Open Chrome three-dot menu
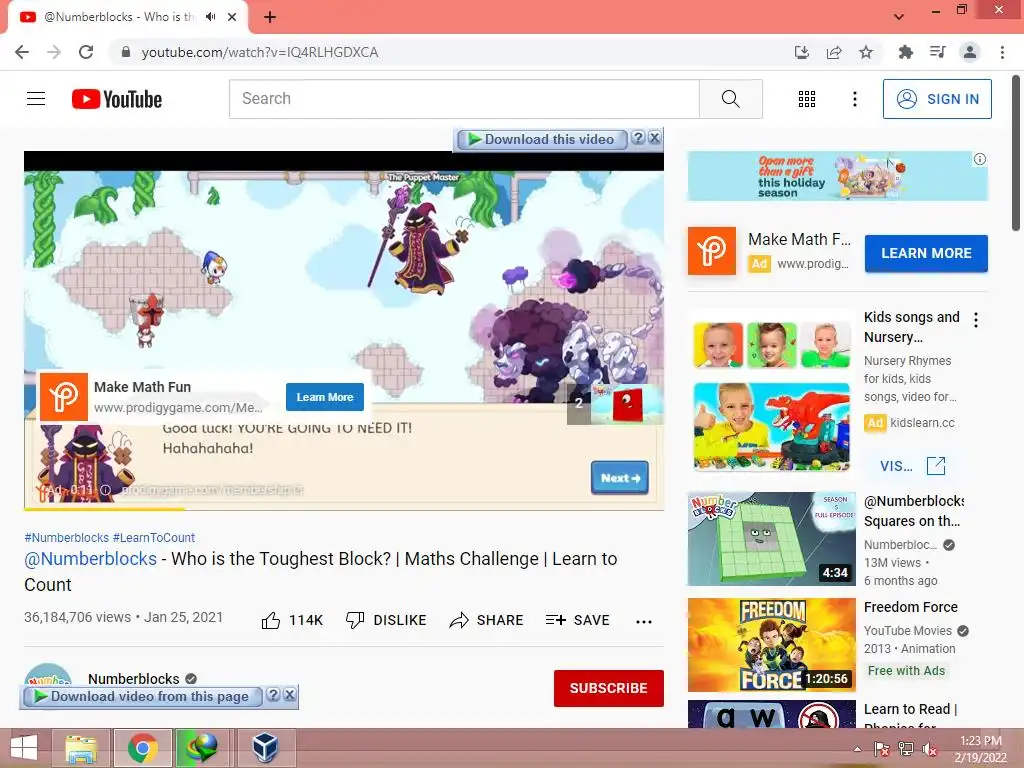Image resolution: width=1024 pixels, height=768 pixels. 1002,52
